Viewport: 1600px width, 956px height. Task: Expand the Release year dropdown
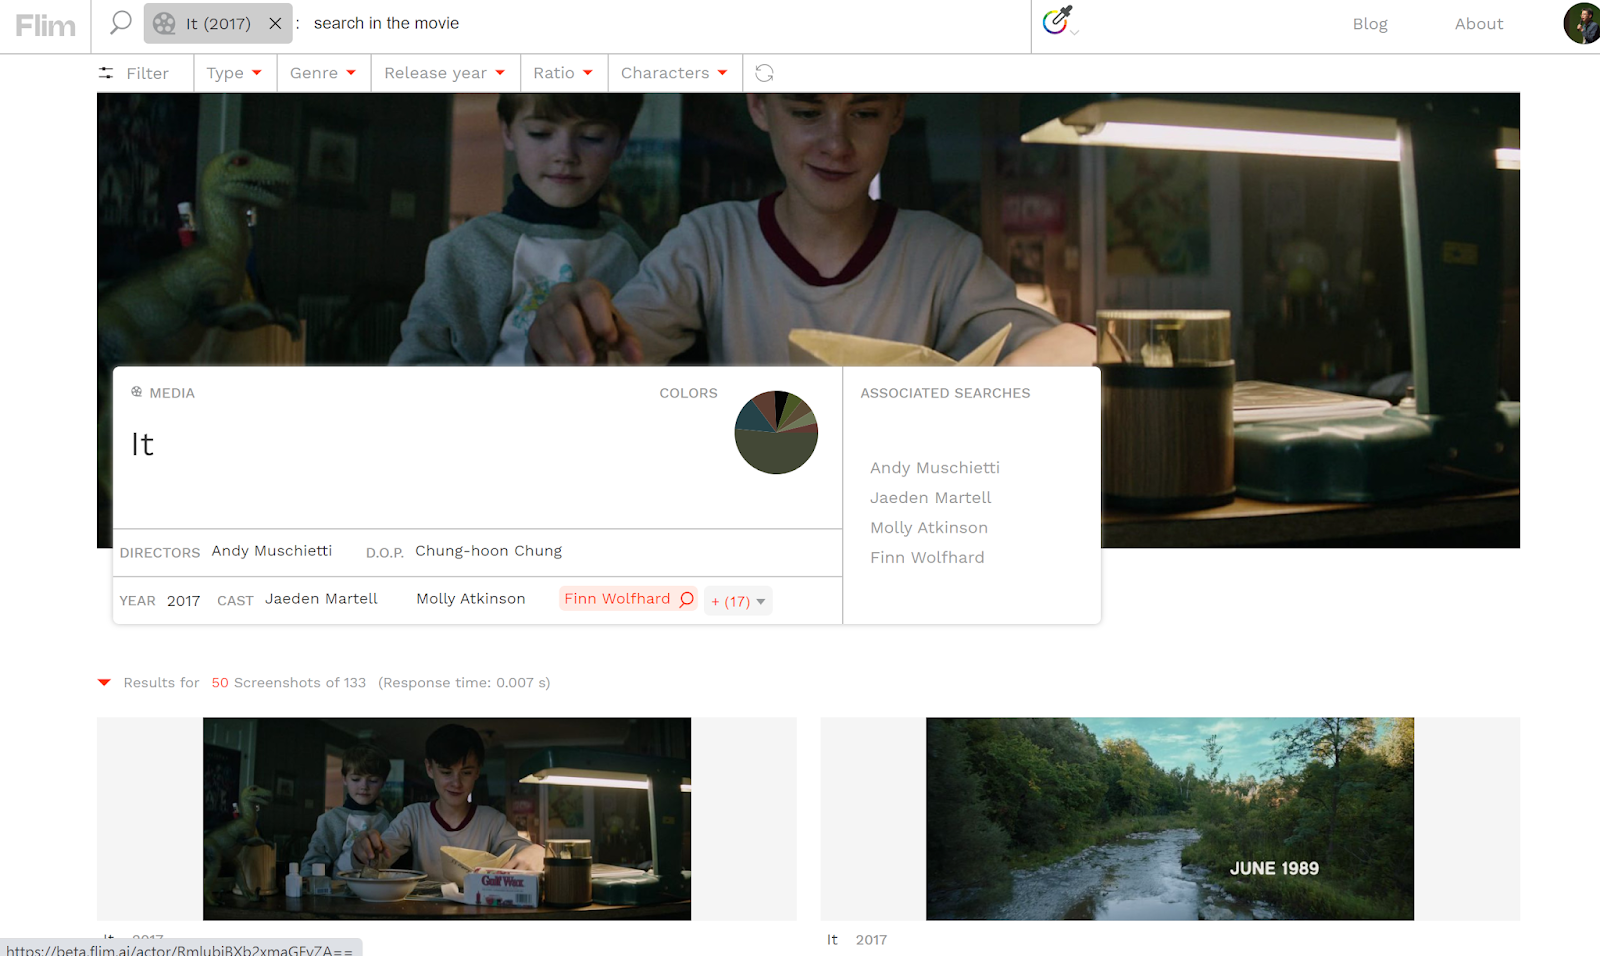click(x=445, y=73)
